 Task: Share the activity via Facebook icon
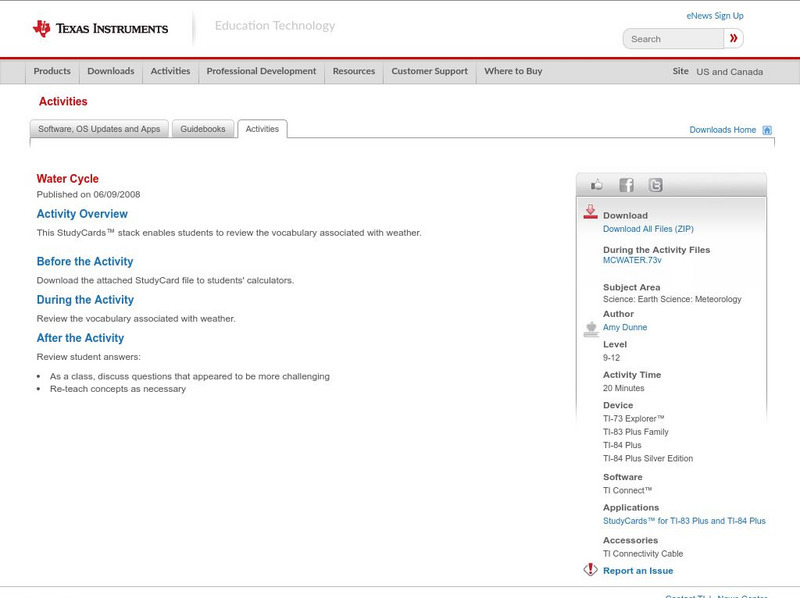pyautogui.click(x=626, y=185)
